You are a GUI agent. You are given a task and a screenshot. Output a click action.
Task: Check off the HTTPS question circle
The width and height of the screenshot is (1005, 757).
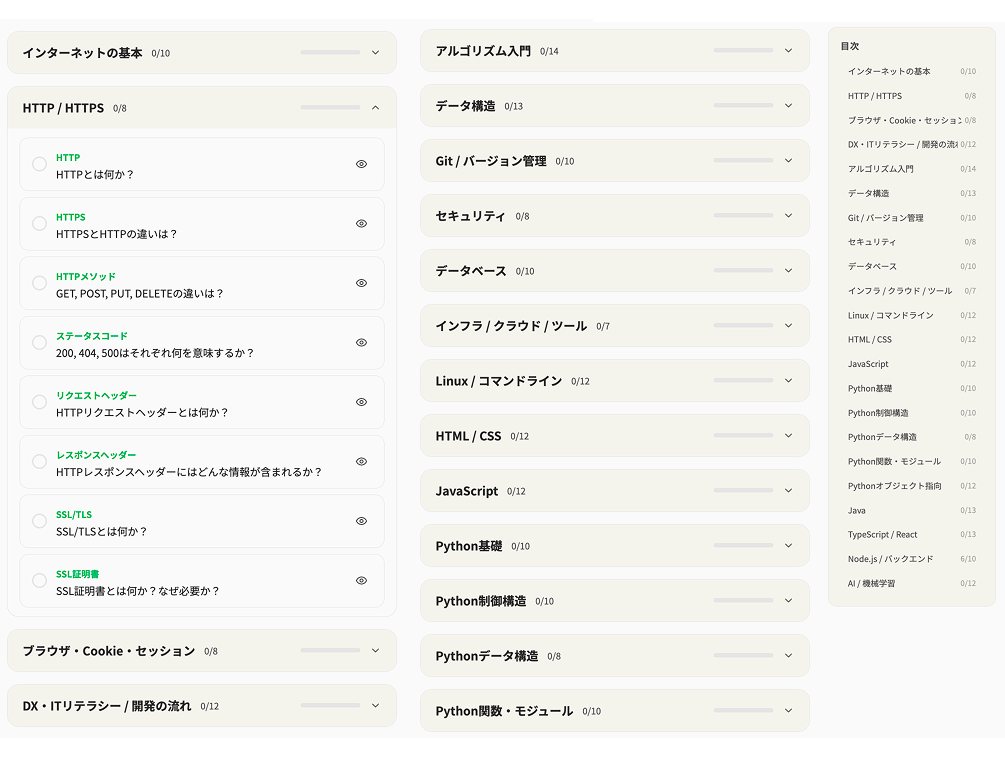point(39,223)
